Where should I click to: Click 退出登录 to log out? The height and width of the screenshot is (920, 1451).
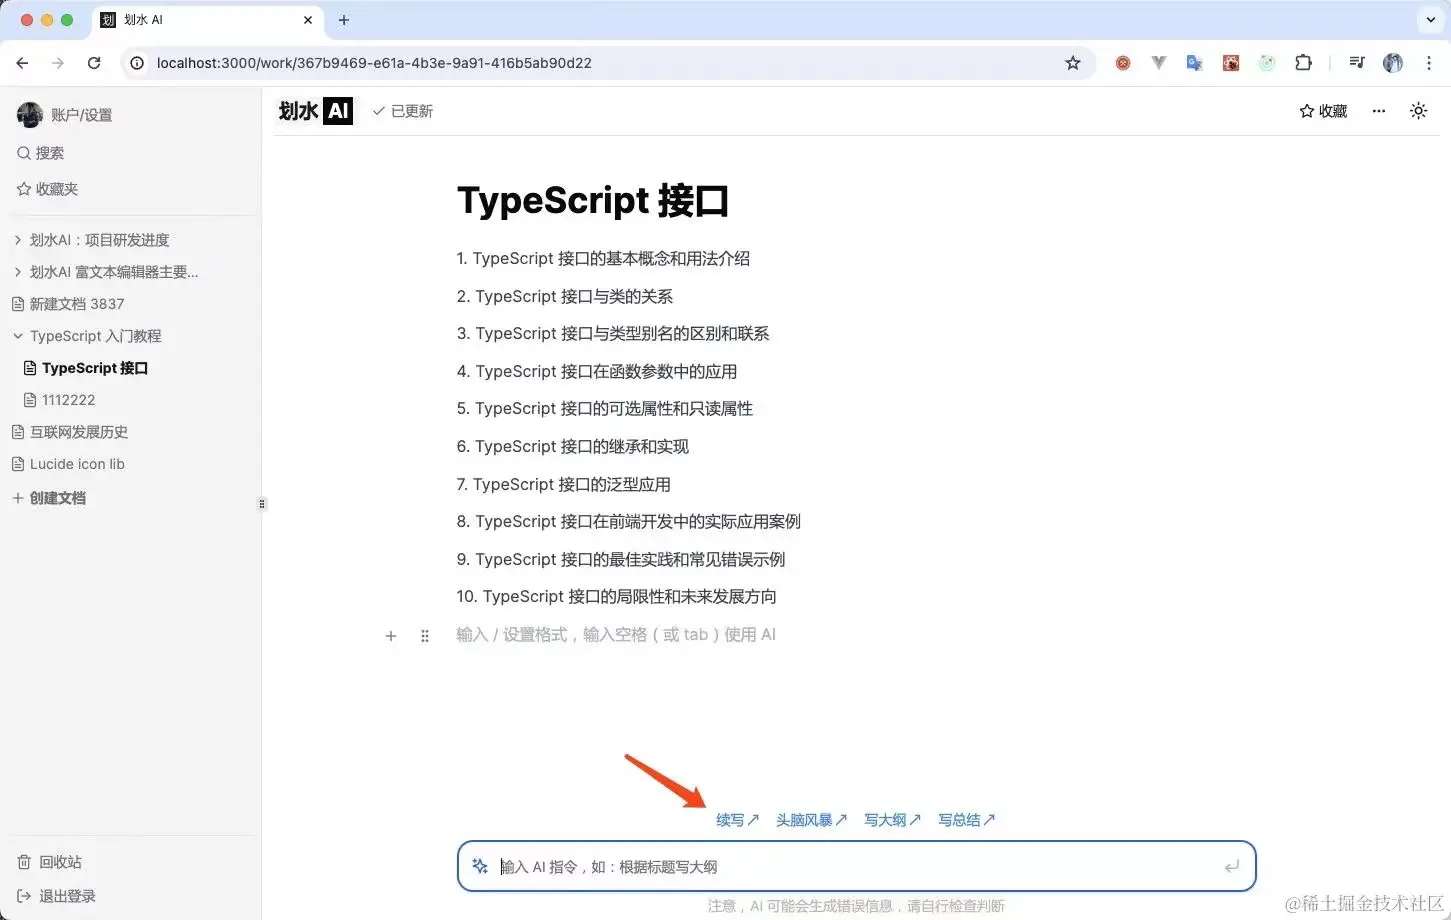point(57,896)
